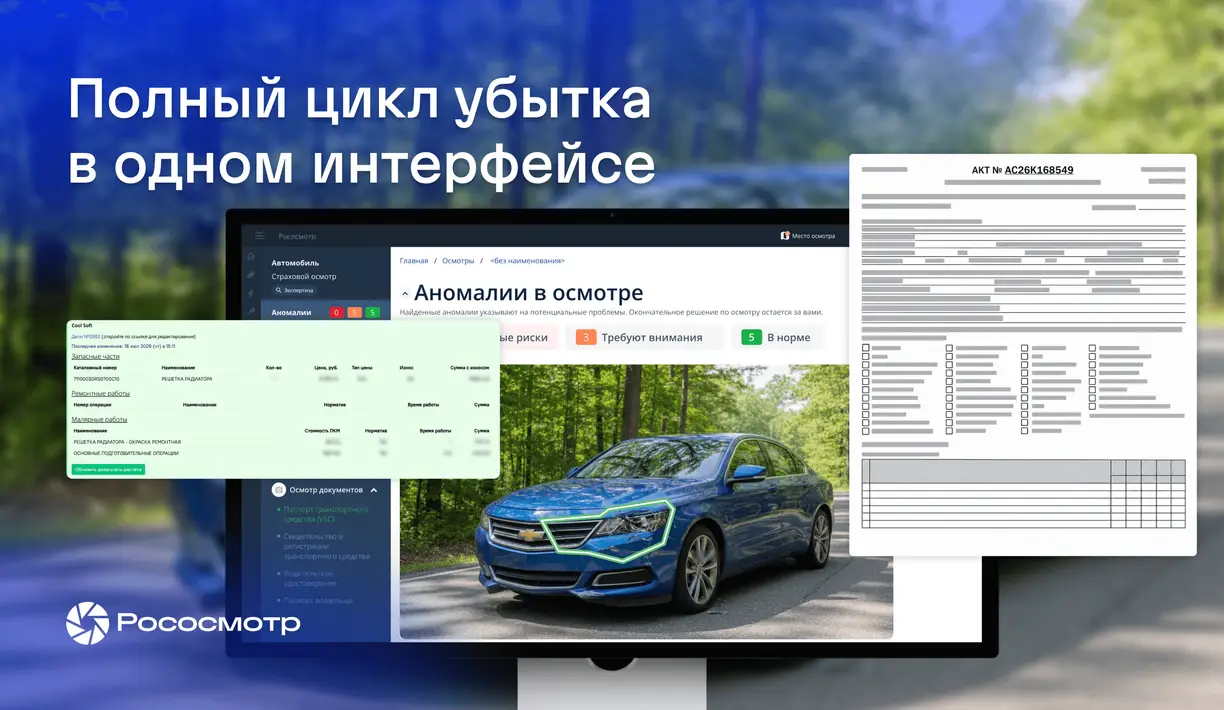Click the Запасные части section heading
Screen dimensions: 1224x710
click(x=95, y=356)
